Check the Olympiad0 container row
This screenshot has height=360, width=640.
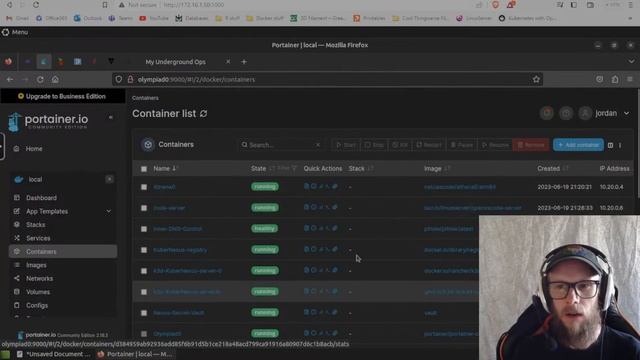[x=144, y=334]
